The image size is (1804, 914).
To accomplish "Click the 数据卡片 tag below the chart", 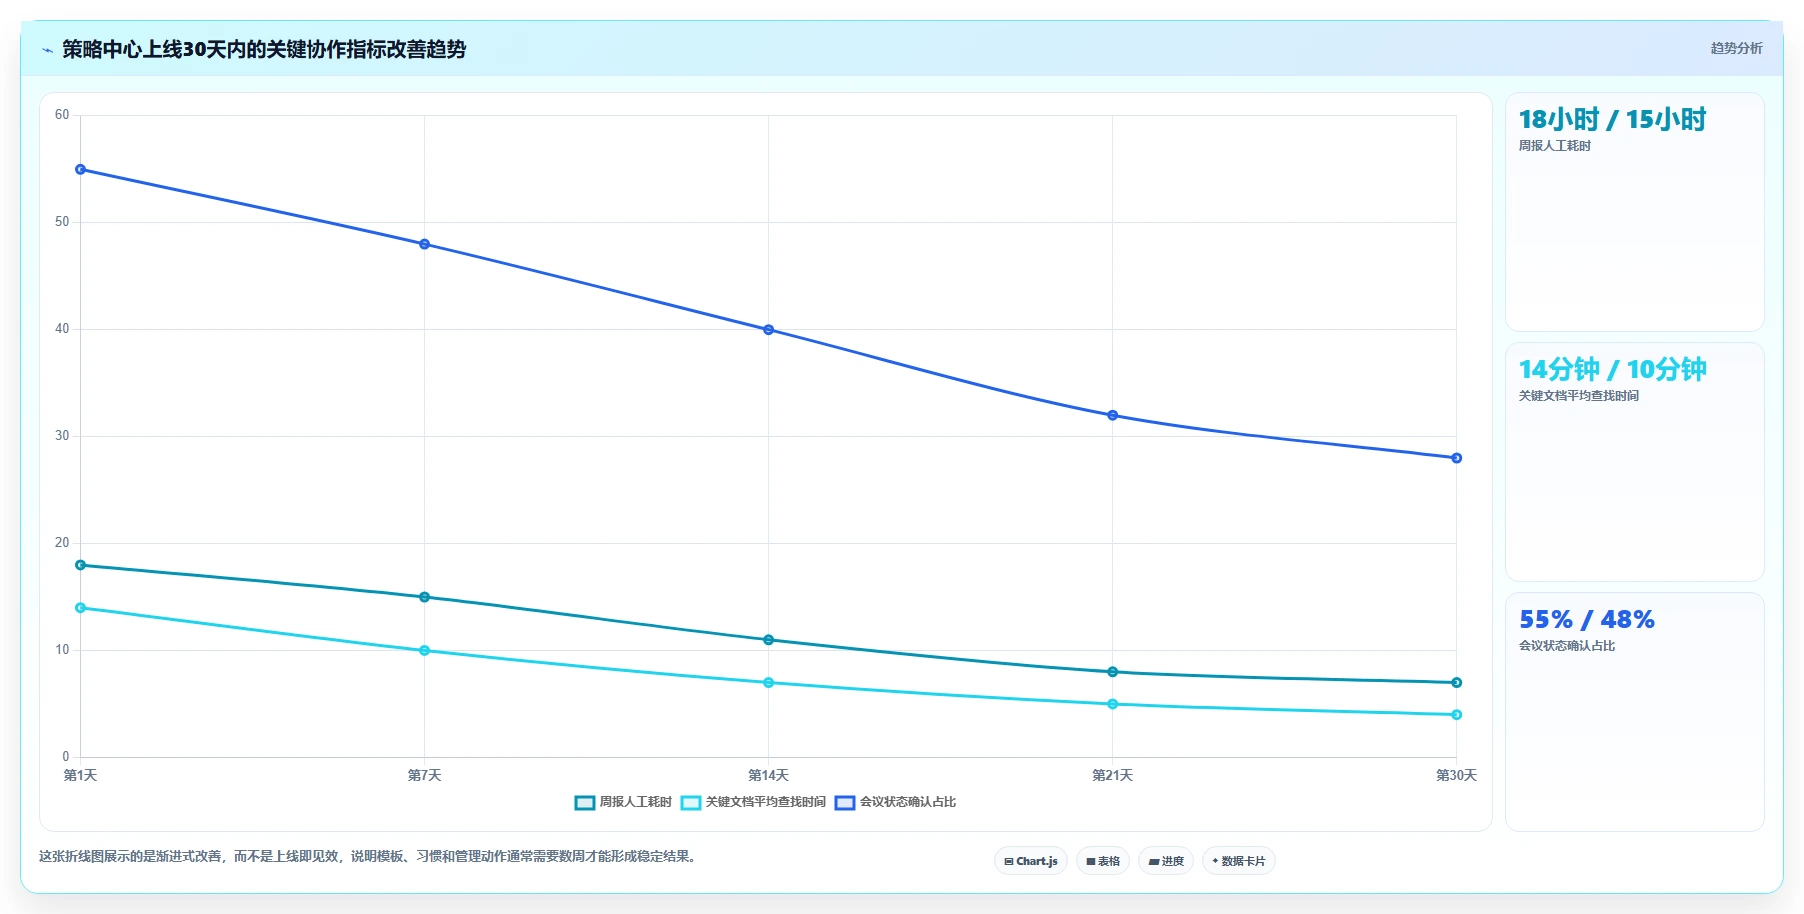I will point(1239,861).
